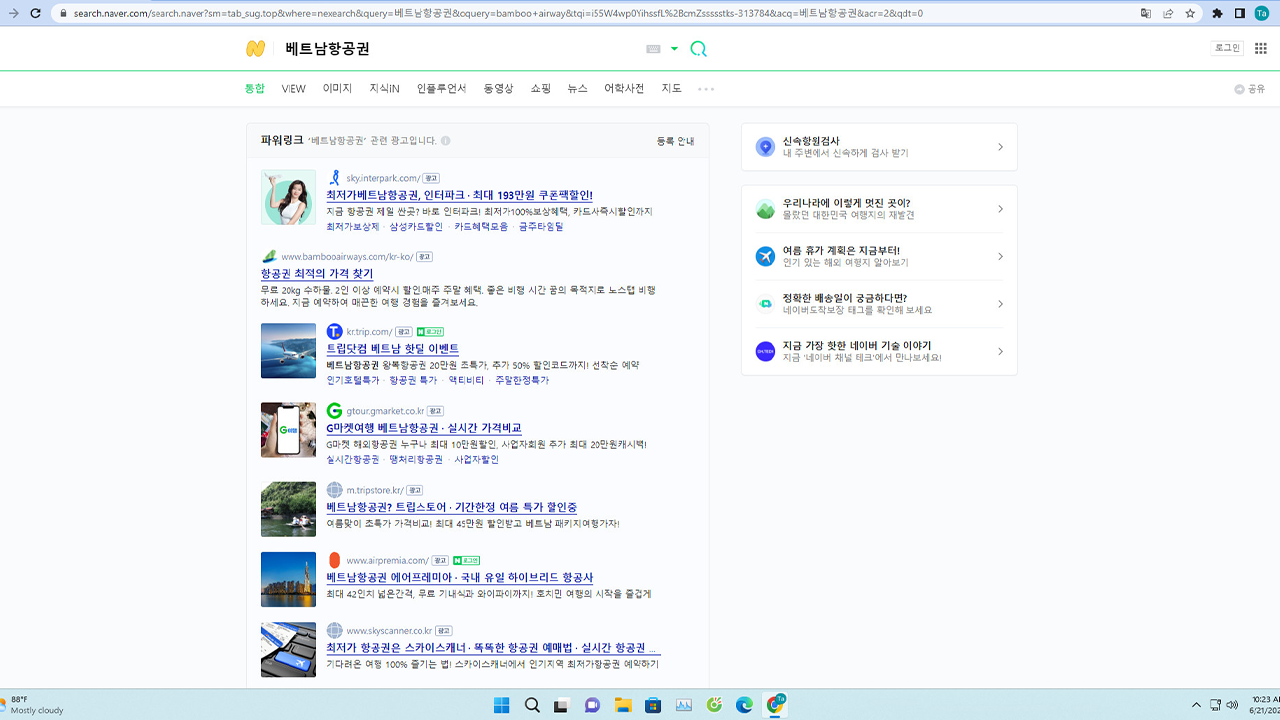Open the 신속항원검사 chevron arrow

click(x=1000, y=147)
